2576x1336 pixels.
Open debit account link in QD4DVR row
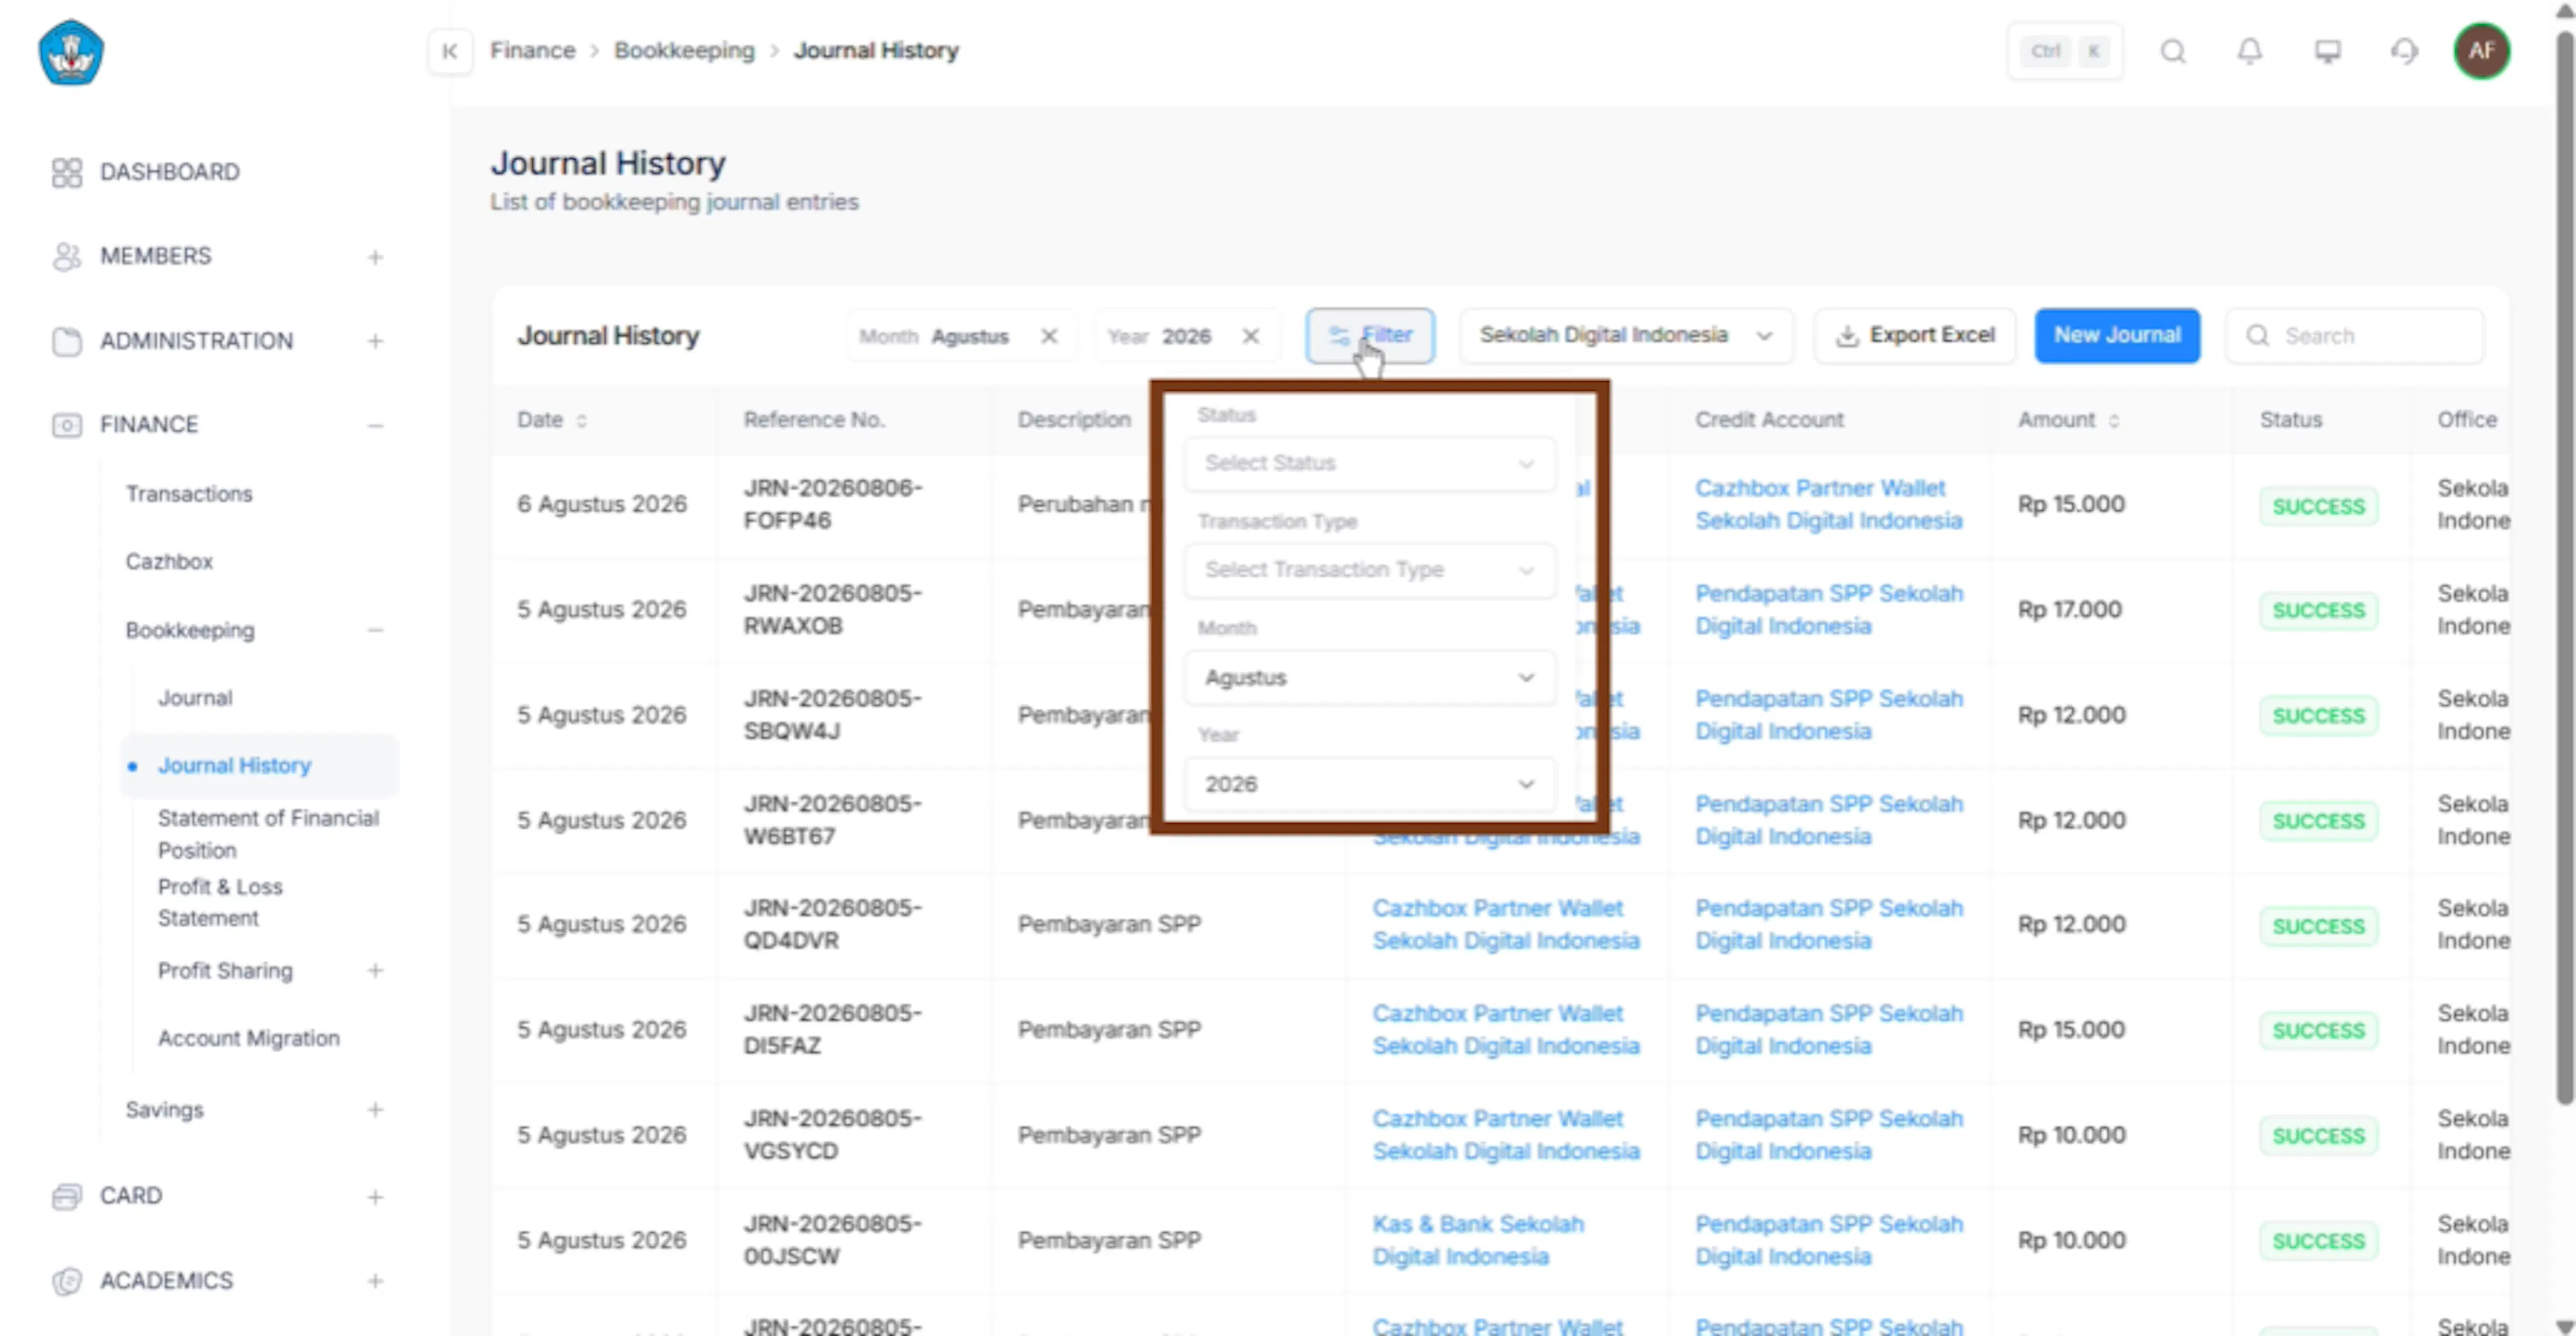(1505, 925)
